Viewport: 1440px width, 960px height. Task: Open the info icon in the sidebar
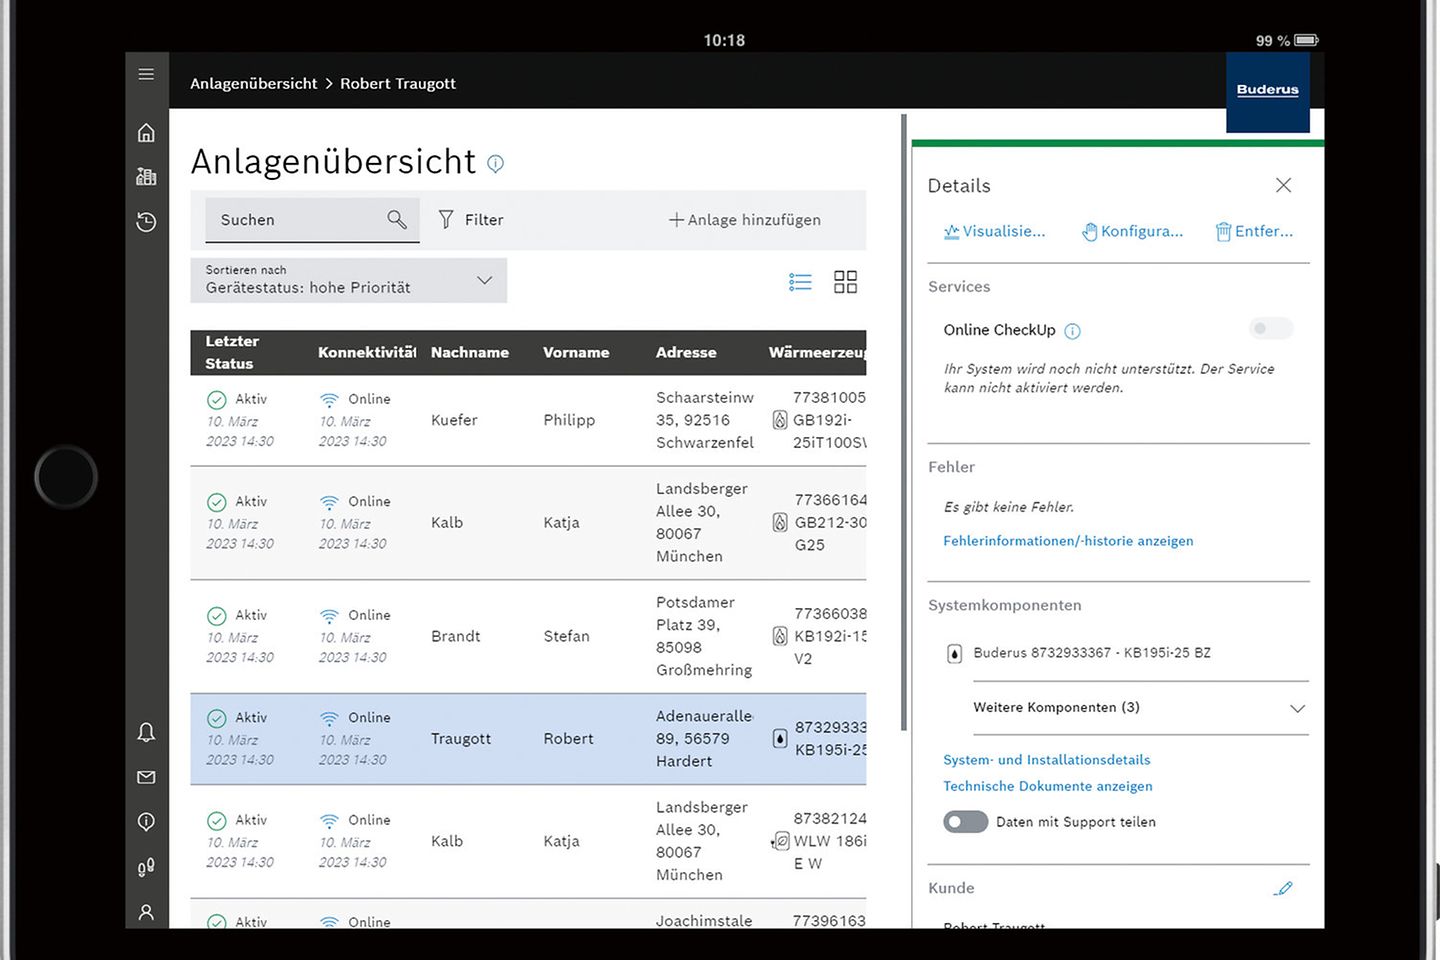click(146, 822)
